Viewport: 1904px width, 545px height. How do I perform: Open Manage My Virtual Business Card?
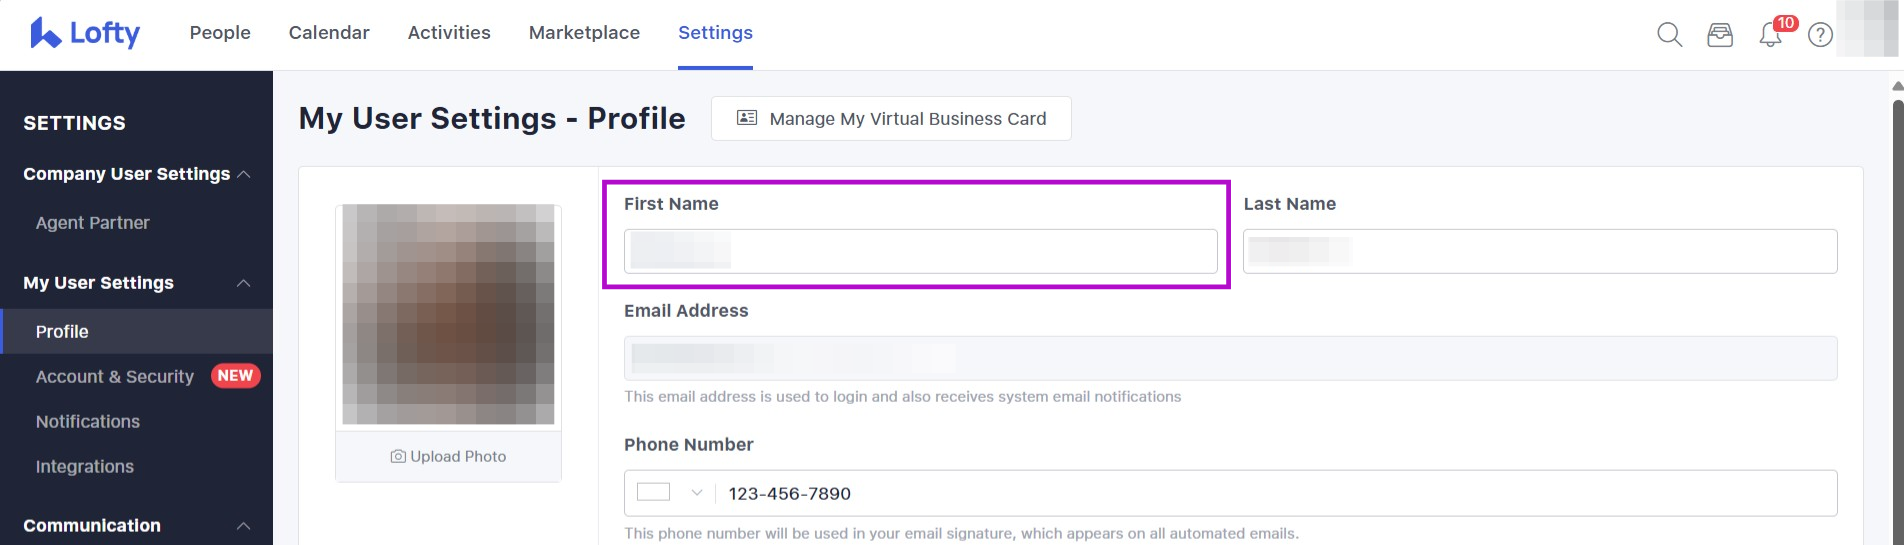click(x=891, y=119)
